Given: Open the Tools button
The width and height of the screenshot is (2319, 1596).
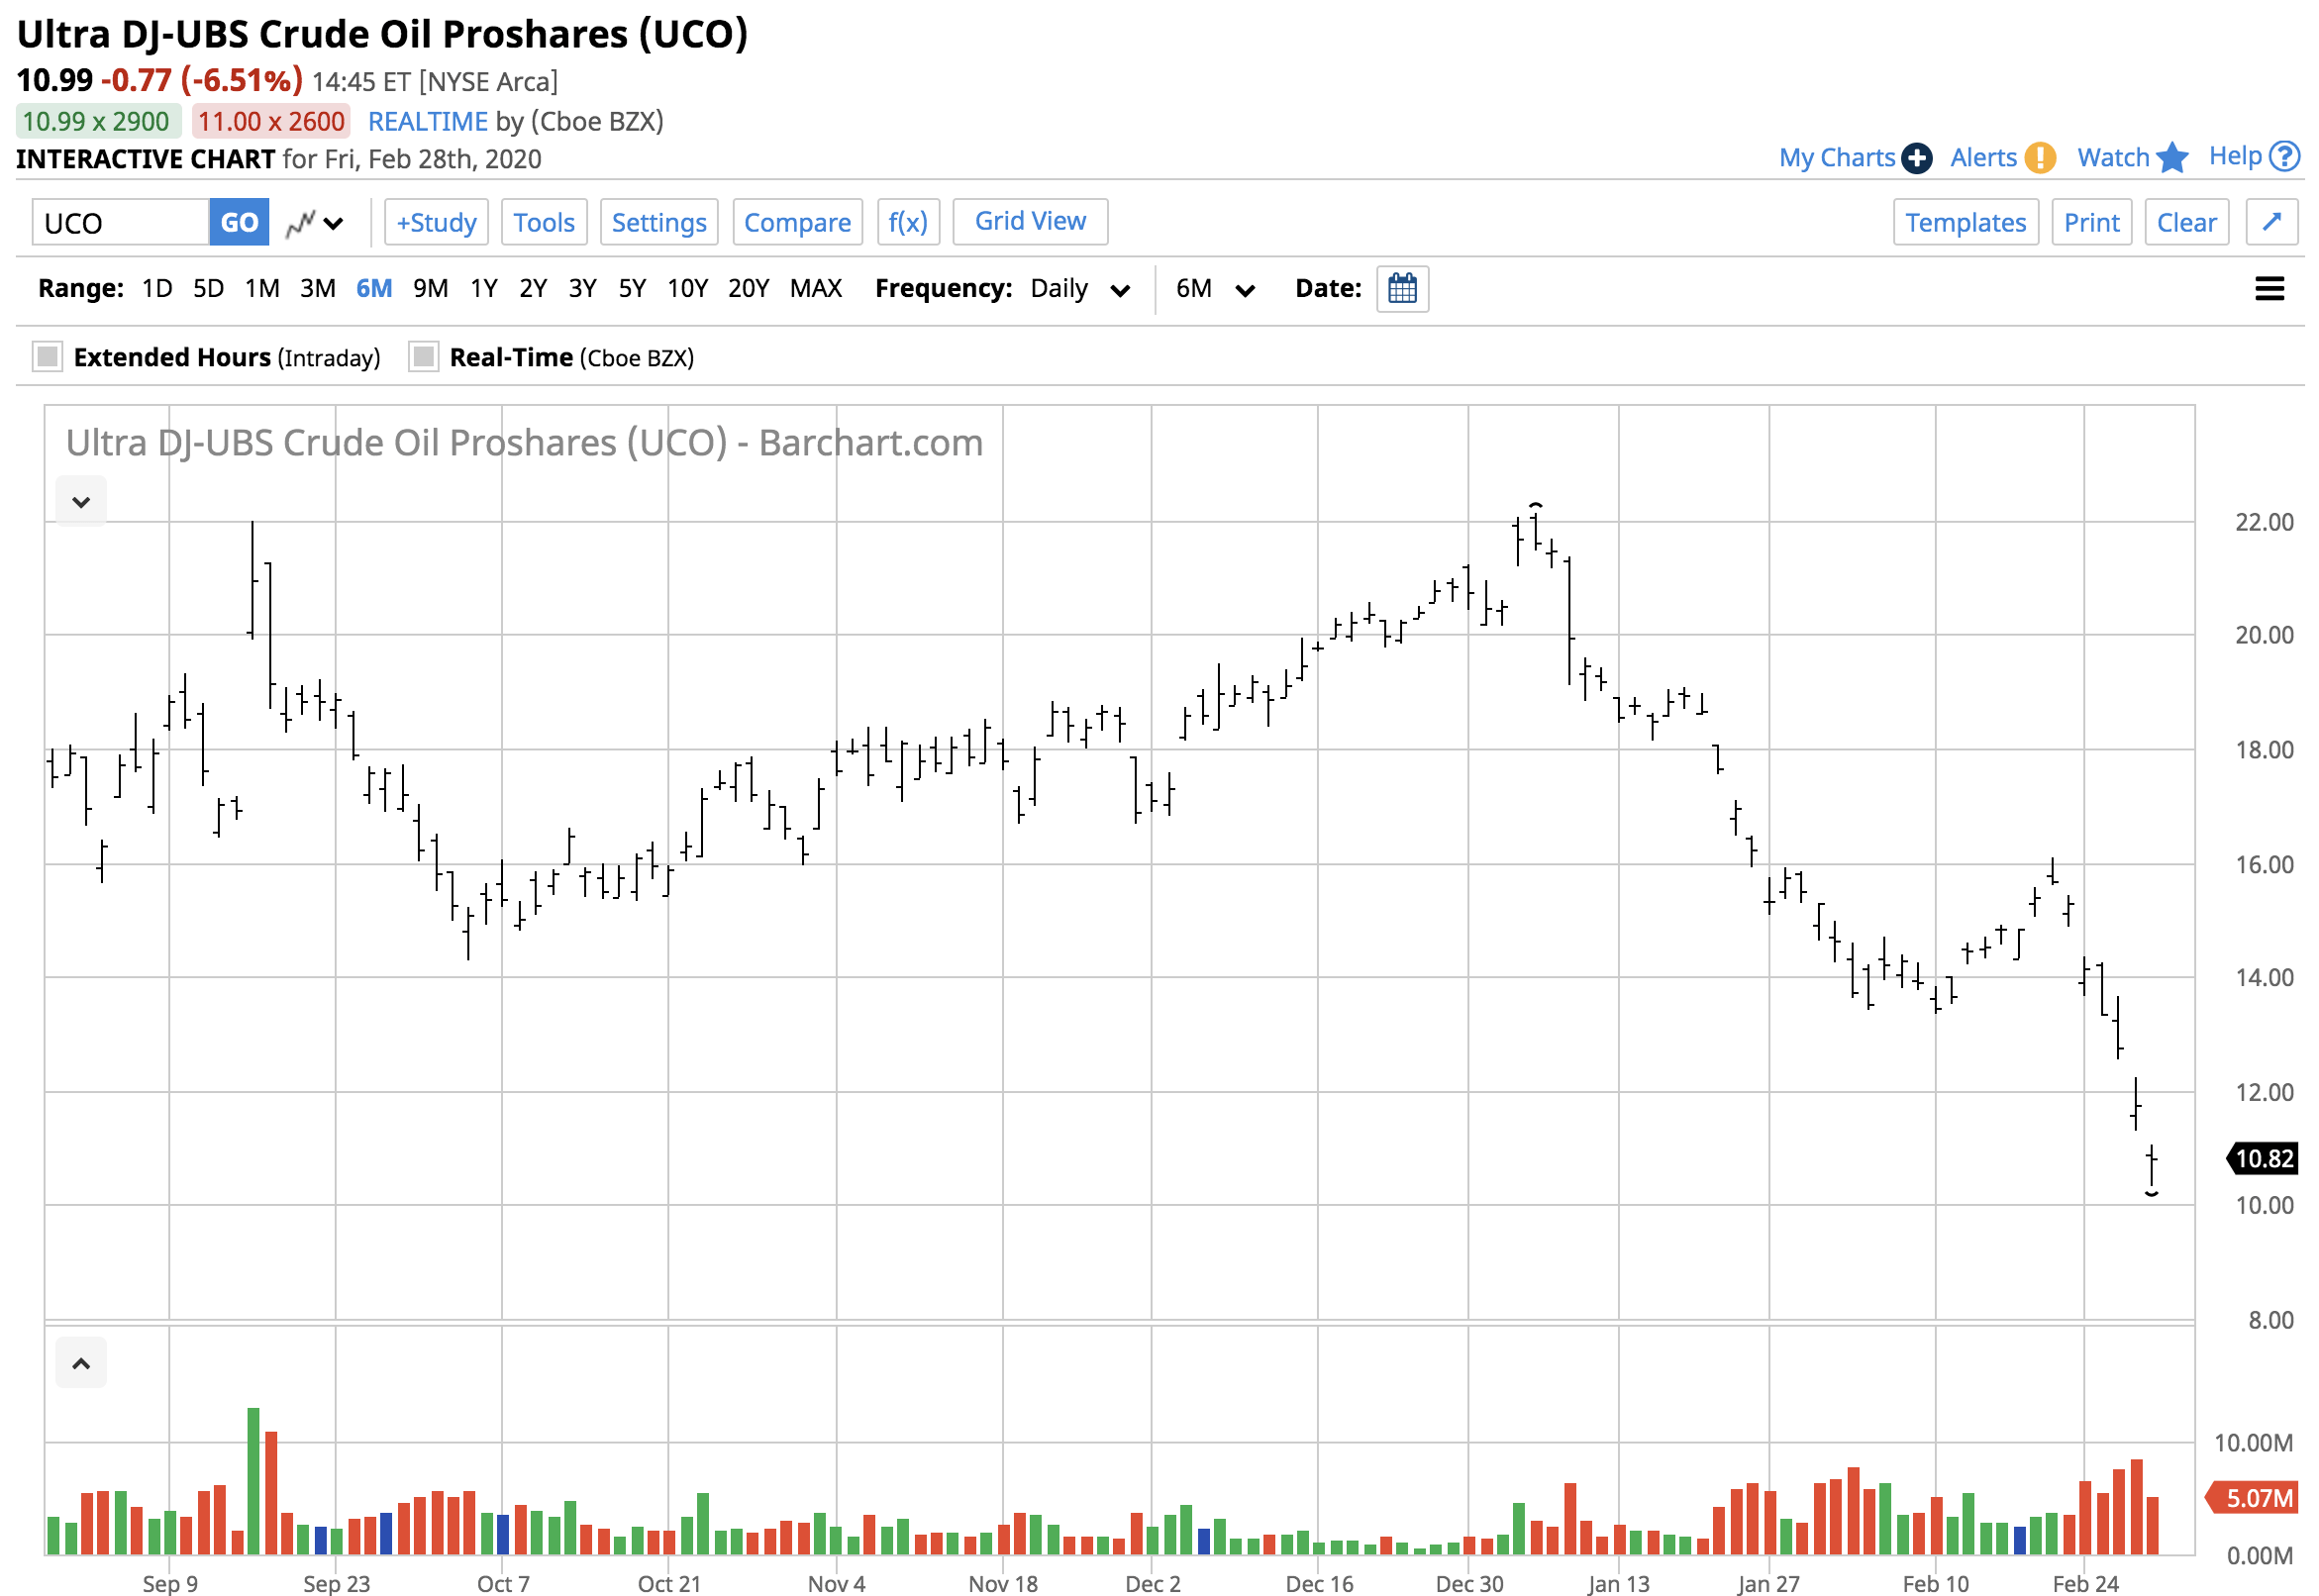Looking at the screenshot, I should pyautogui.click(x=544, y=222).
